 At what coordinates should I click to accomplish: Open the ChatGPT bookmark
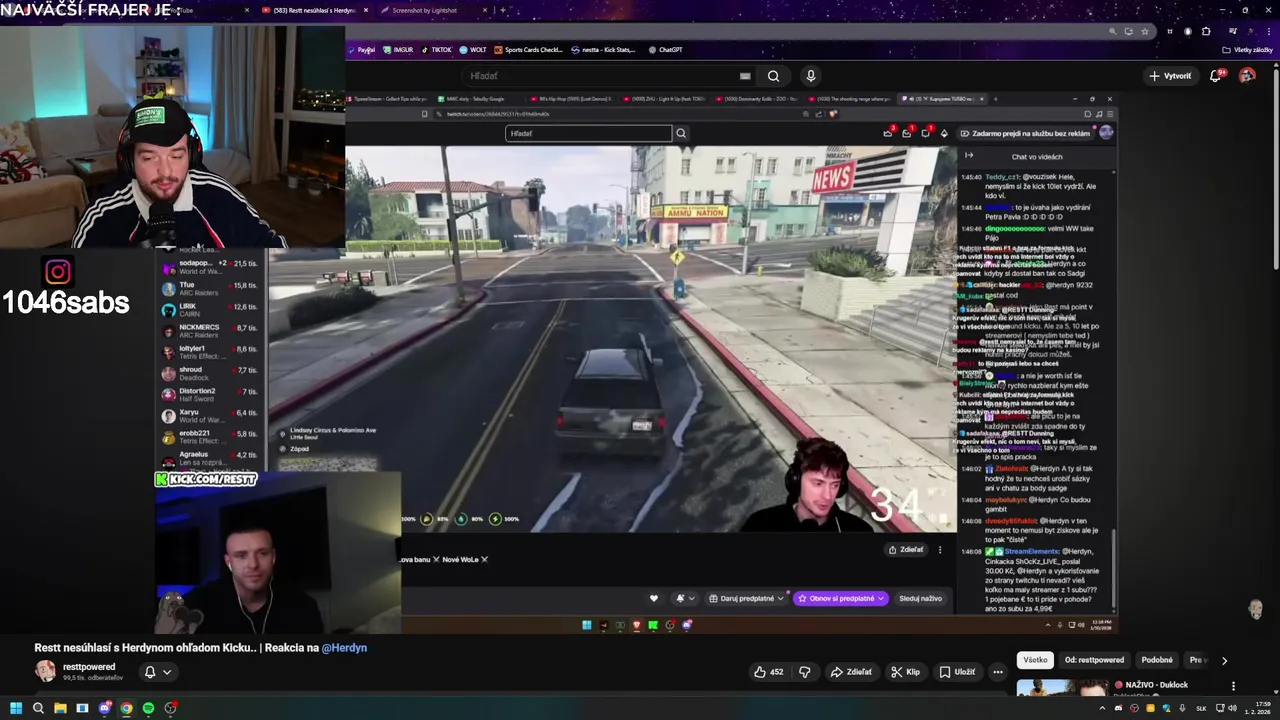666,49
